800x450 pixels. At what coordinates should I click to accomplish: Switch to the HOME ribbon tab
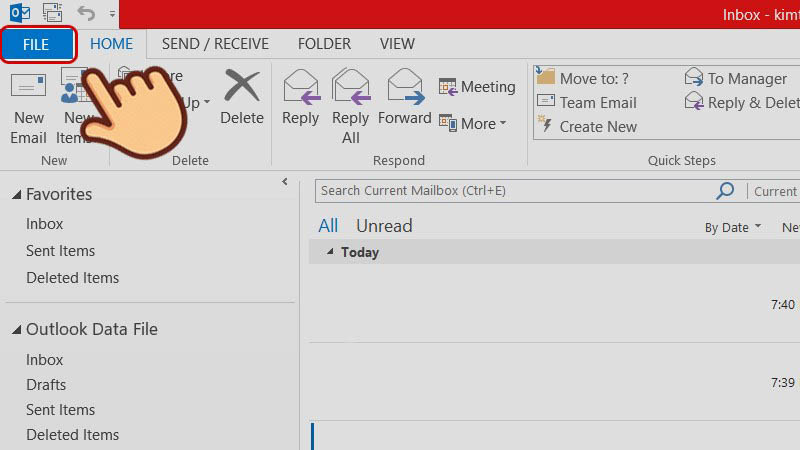(111, 44)
